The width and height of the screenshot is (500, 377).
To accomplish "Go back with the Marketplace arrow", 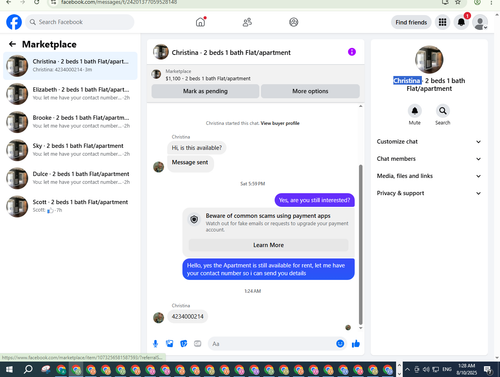I will click(x=12, y=44).
